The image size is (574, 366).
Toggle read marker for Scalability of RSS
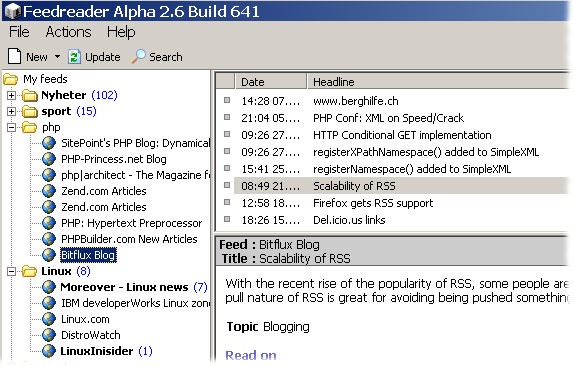point(227,185)
